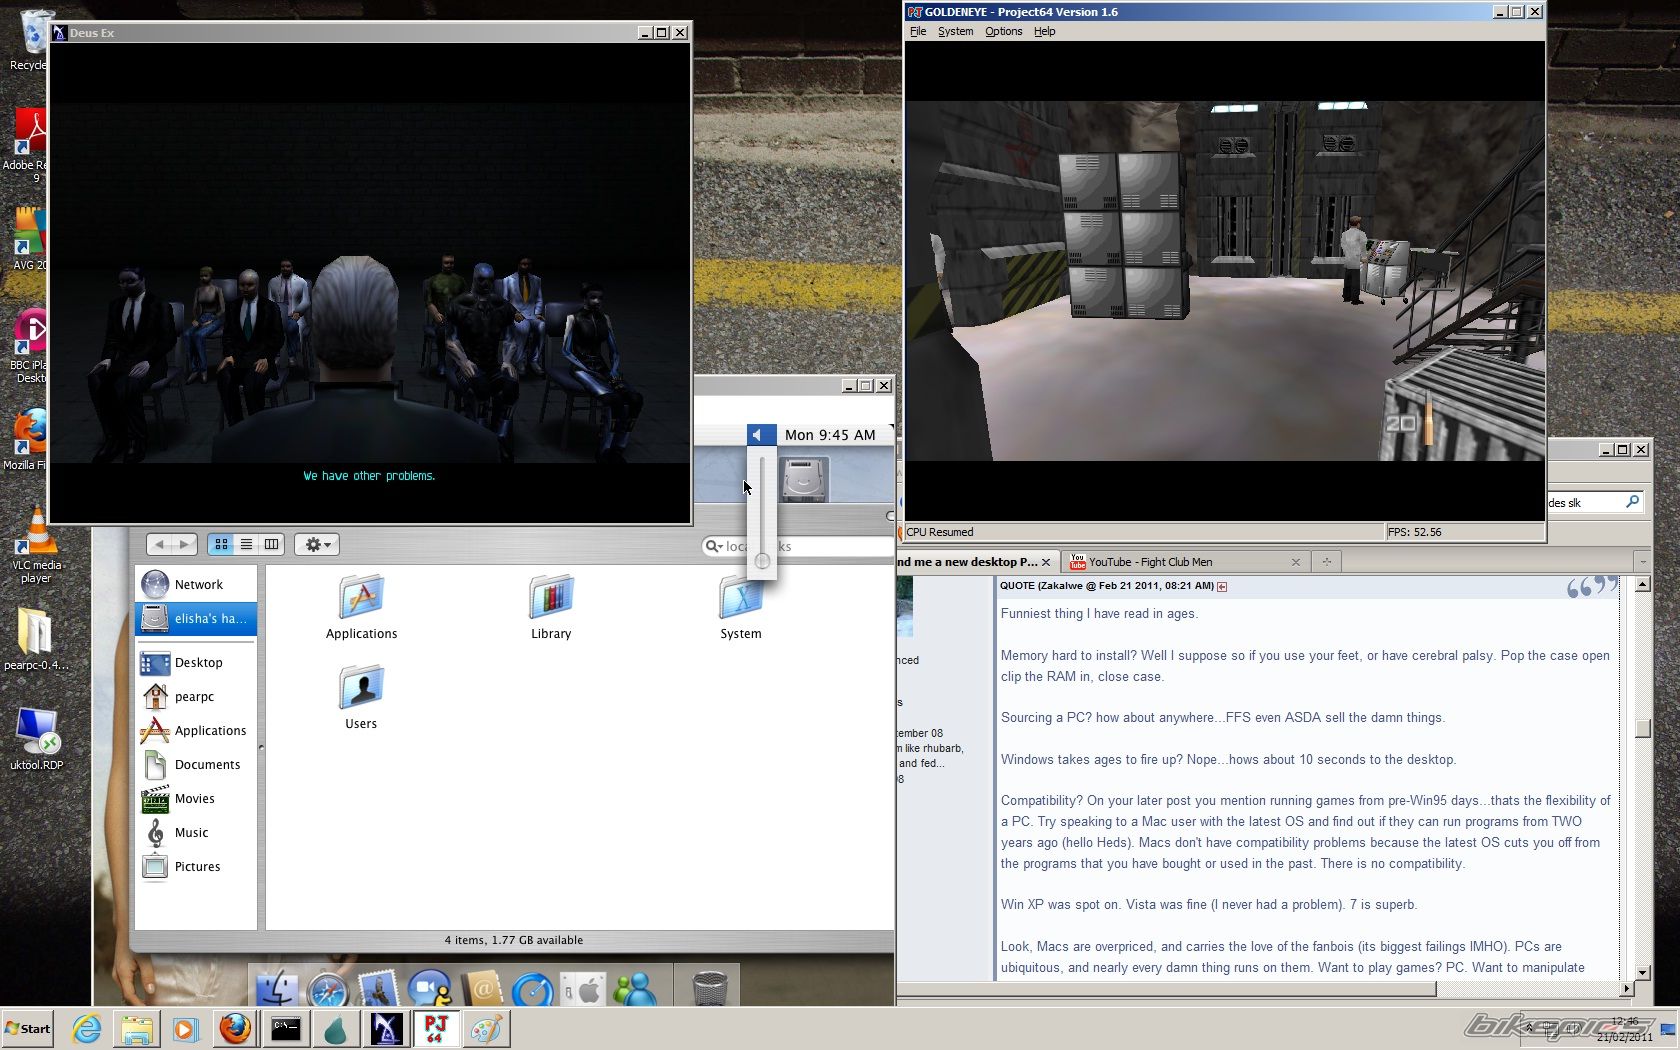Open the Options menu in Project64

click(1003, 31)
